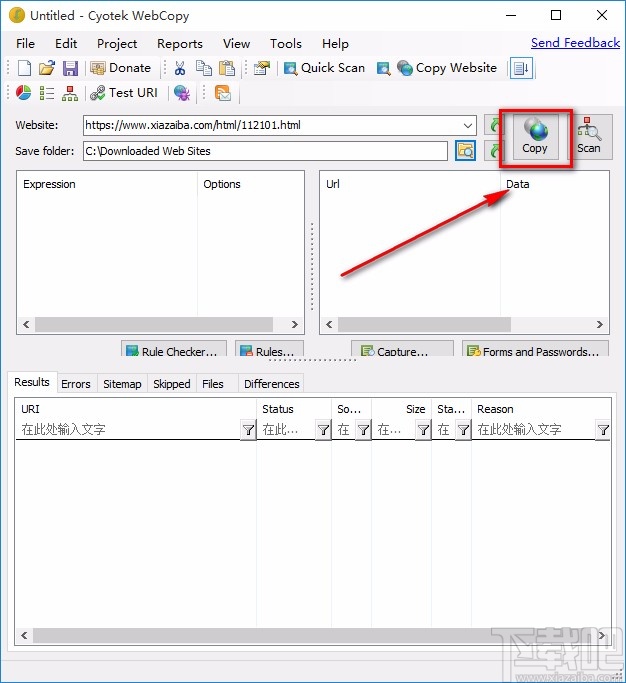Click the large Copy button with the globe
This screenshot has height=683, width=626.
coord(535,137)
